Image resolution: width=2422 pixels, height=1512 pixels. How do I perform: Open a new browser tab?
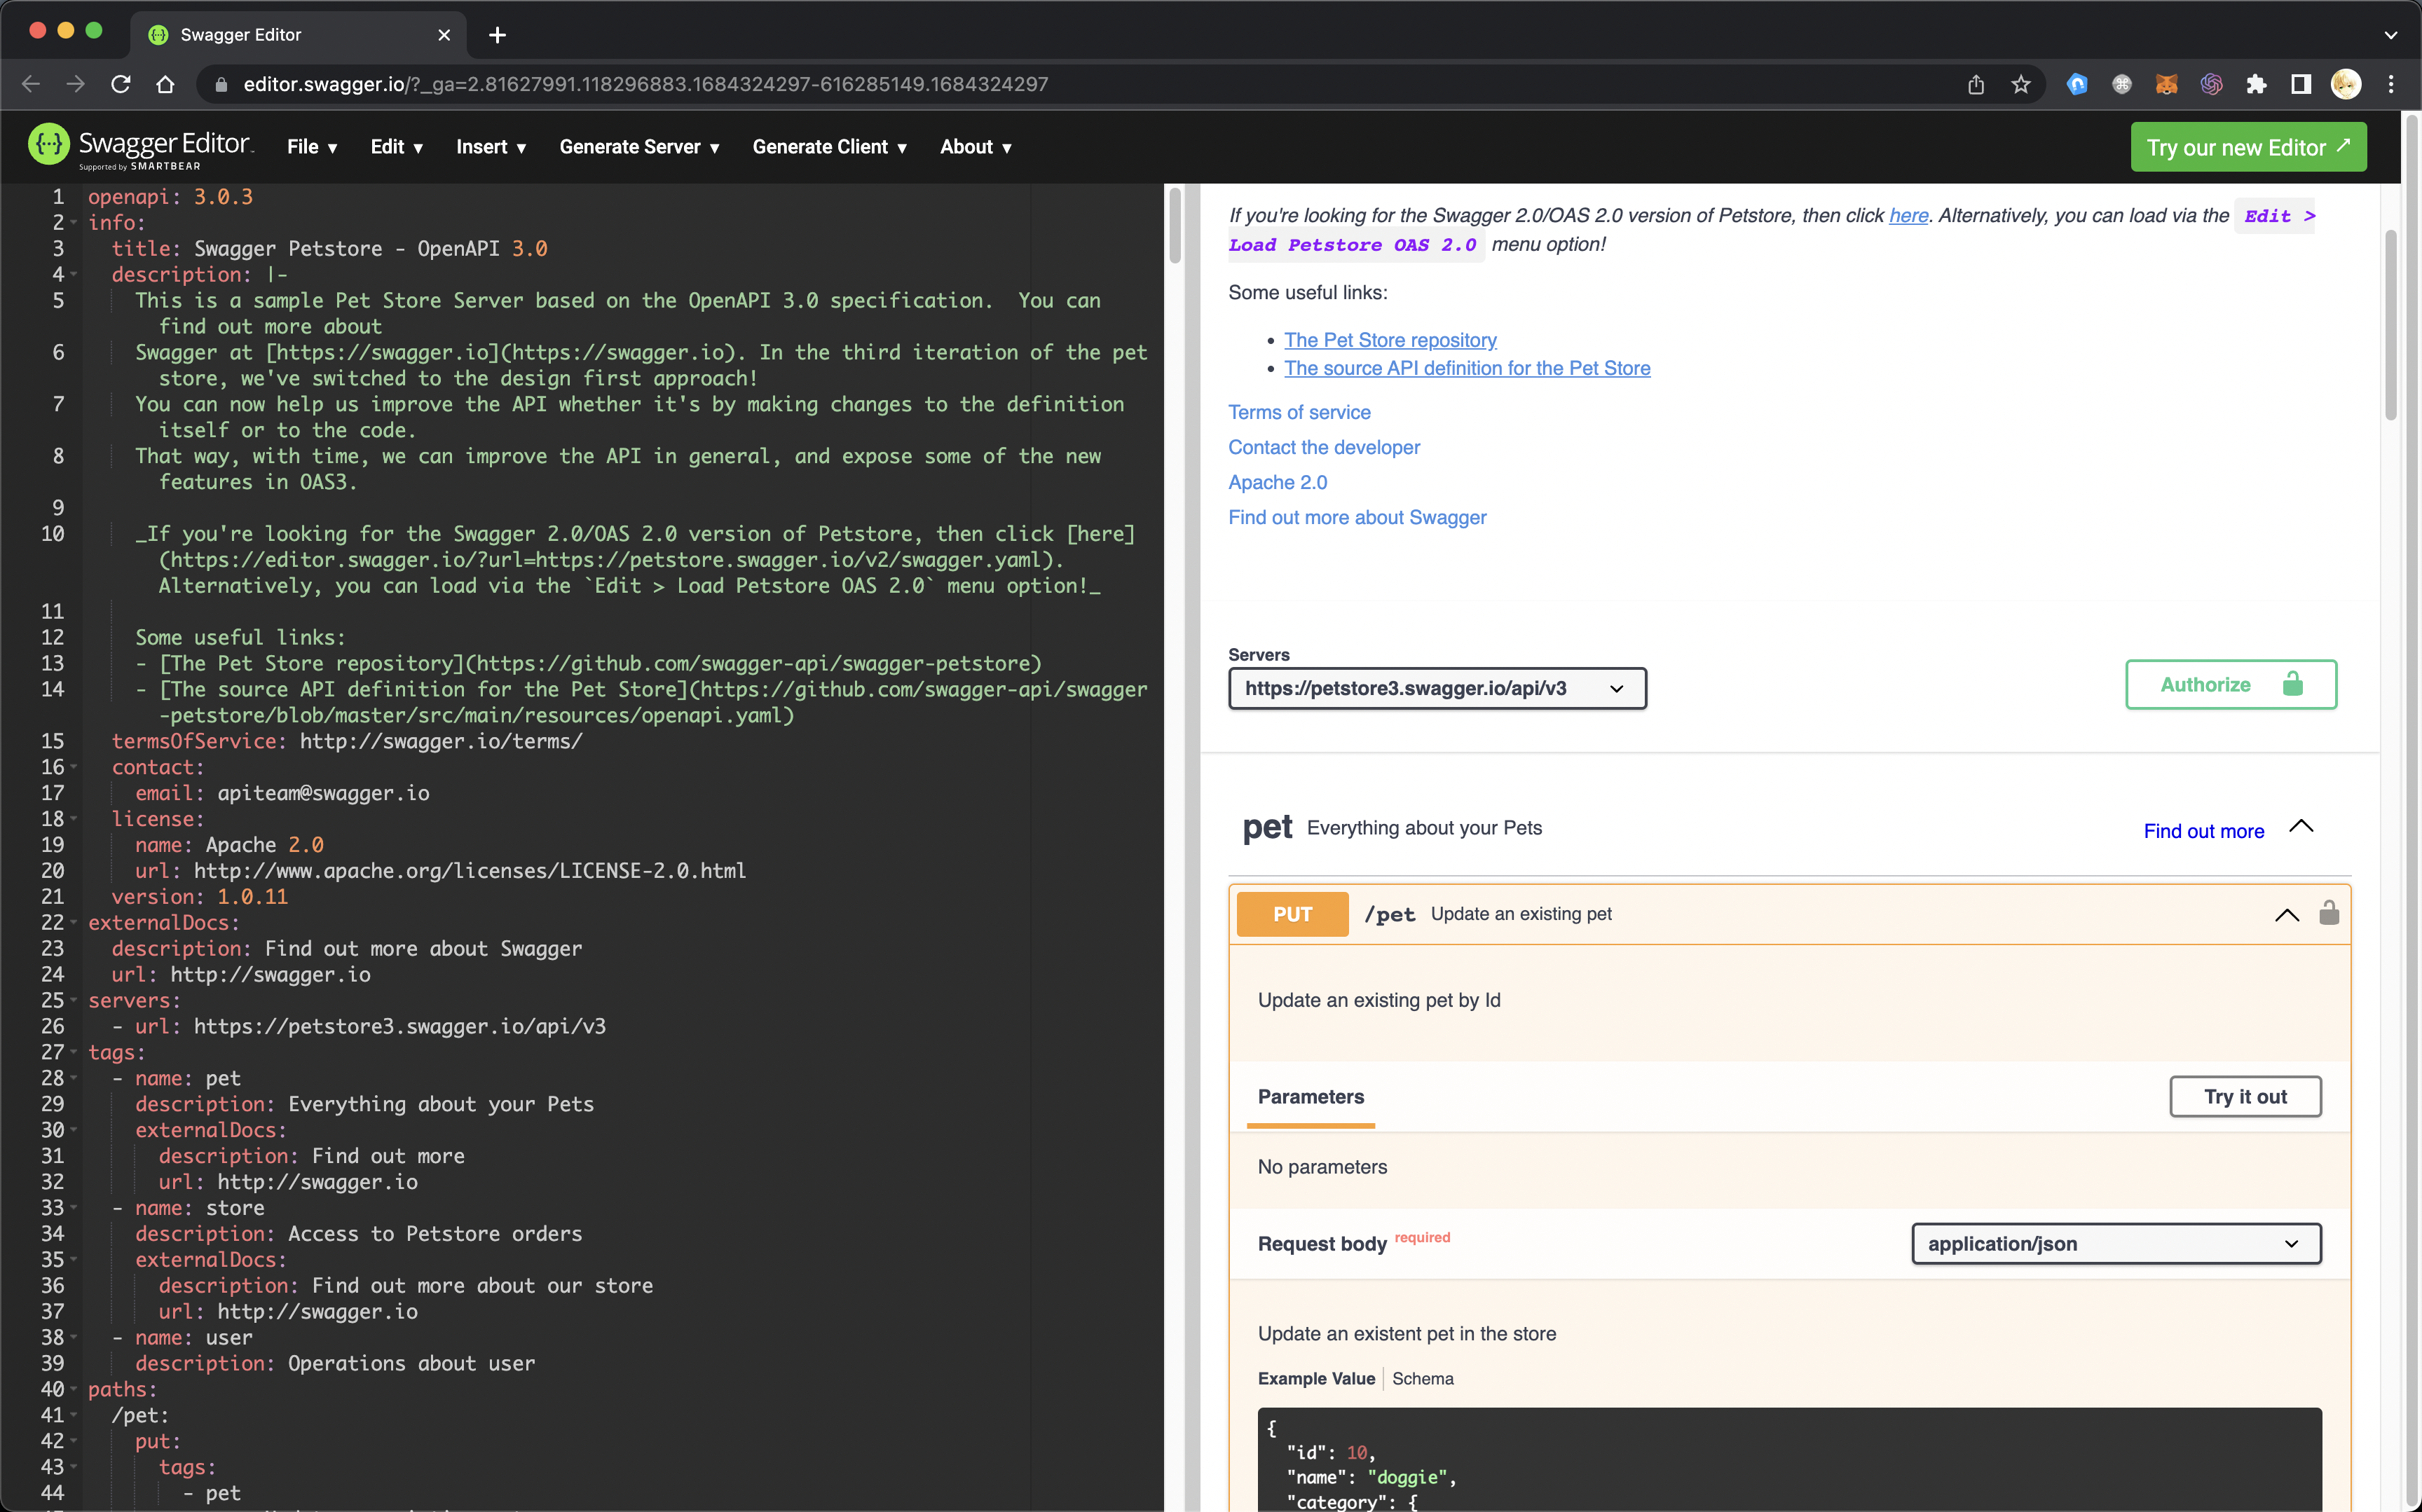coord(497,35)
